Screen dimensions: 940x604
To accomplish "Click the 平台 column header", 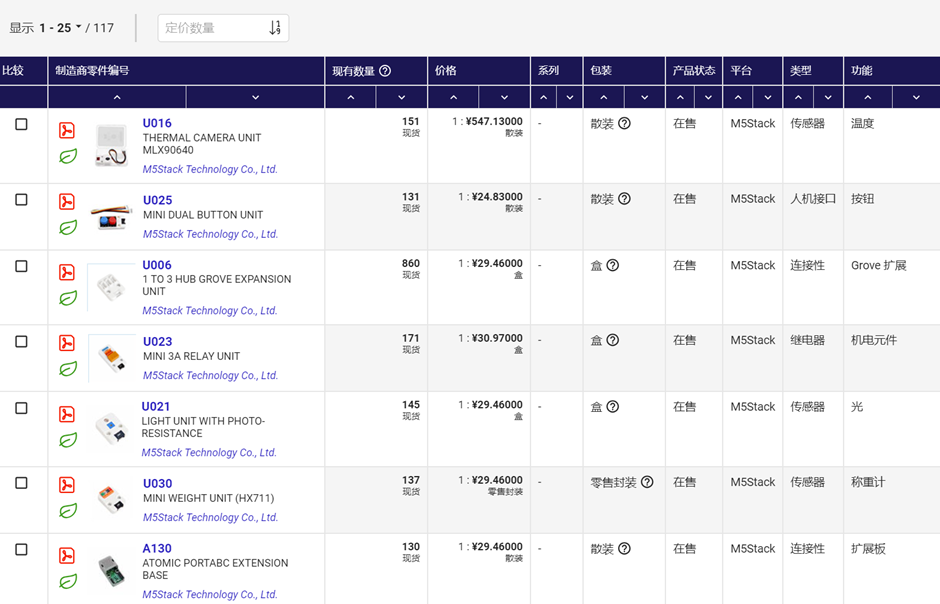I will coord(741,71).
